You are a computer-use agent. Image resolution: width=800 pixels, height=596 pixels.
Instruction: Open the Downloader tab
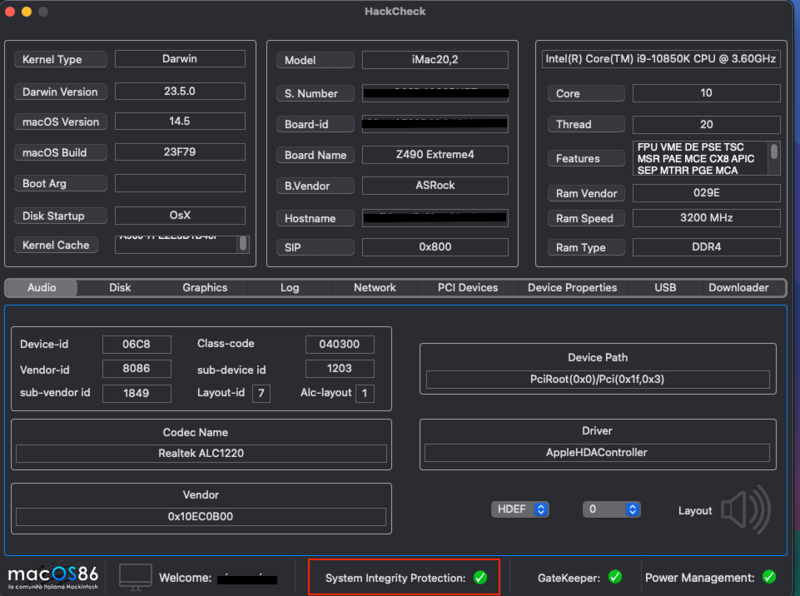[739, 287]
